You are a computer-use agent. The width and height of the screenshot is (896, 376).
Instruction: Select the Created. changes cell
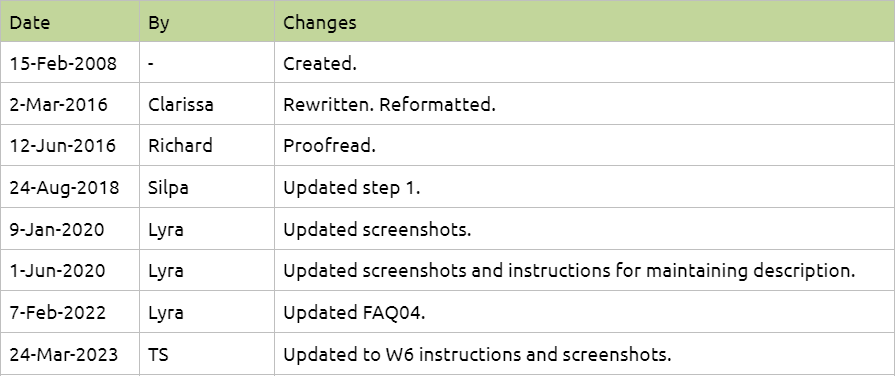click(585, 63)
